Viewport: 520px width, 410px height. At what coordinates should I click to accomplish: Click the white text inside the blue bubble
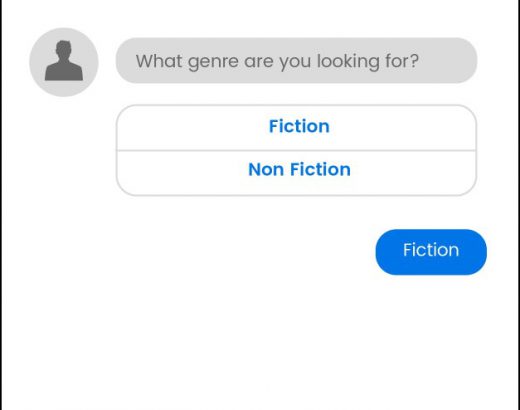pyautogui.click(x=431, y=250)
